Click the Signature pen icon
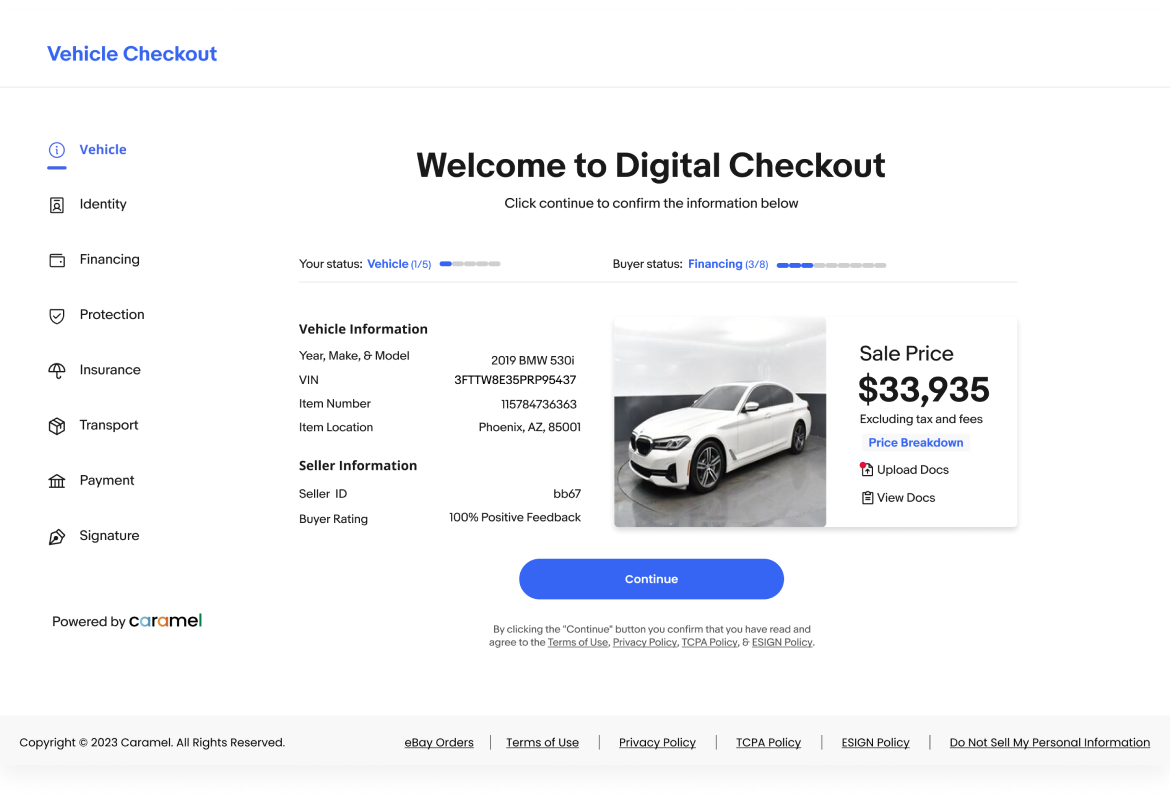The width and height of the screenshot is (1170, 801). tap(57, 535)
